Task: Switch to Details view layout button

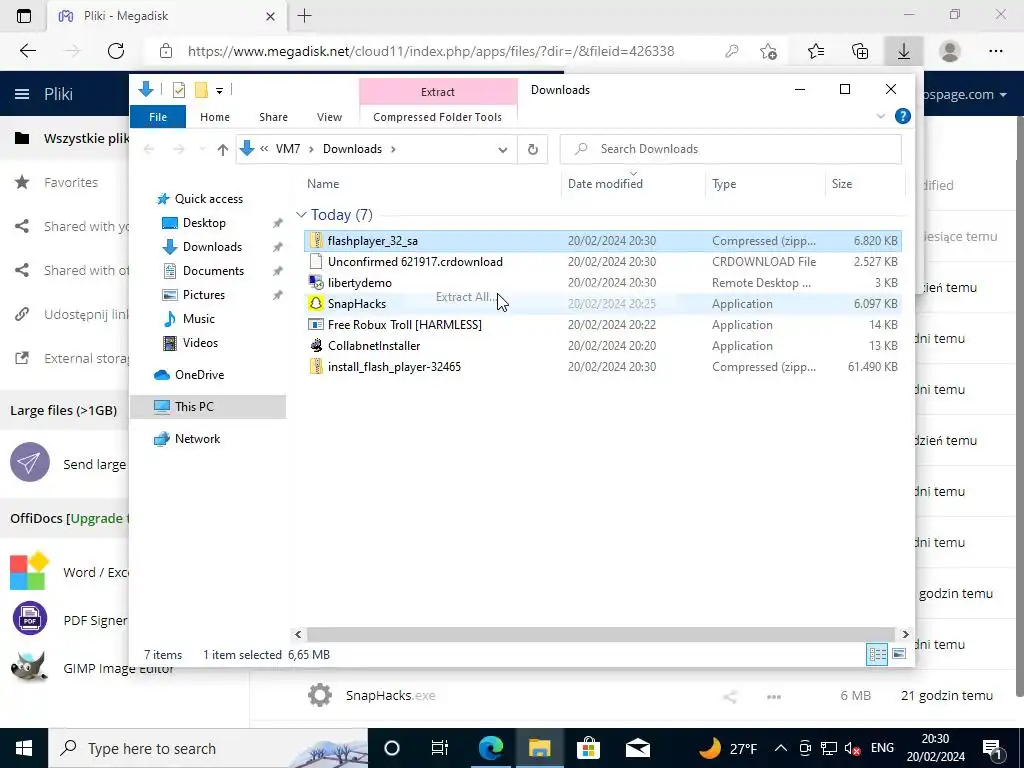Action: [877, 654]
